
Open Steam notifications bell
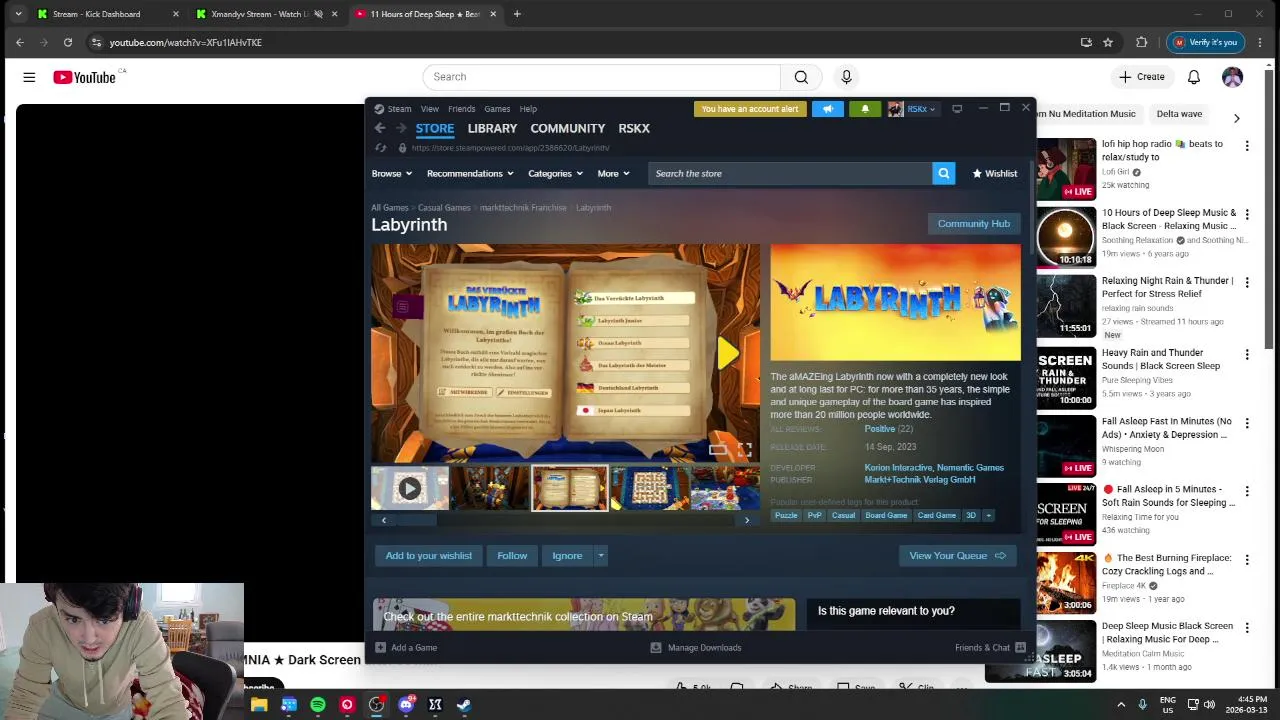point(865,109)
